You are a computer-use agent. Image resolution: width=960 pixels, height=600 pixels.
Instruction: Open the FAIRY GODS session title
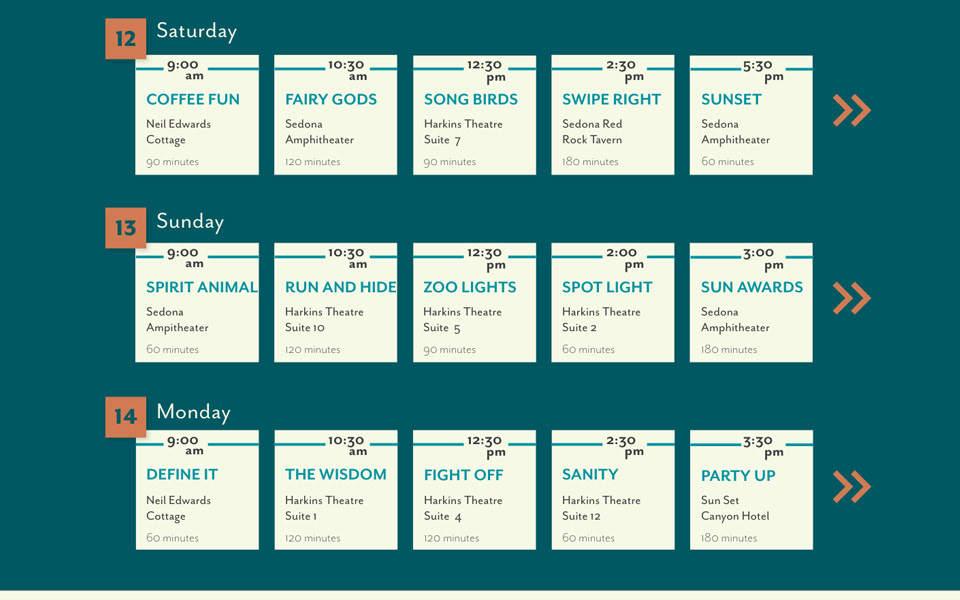[x=331, y=99]
